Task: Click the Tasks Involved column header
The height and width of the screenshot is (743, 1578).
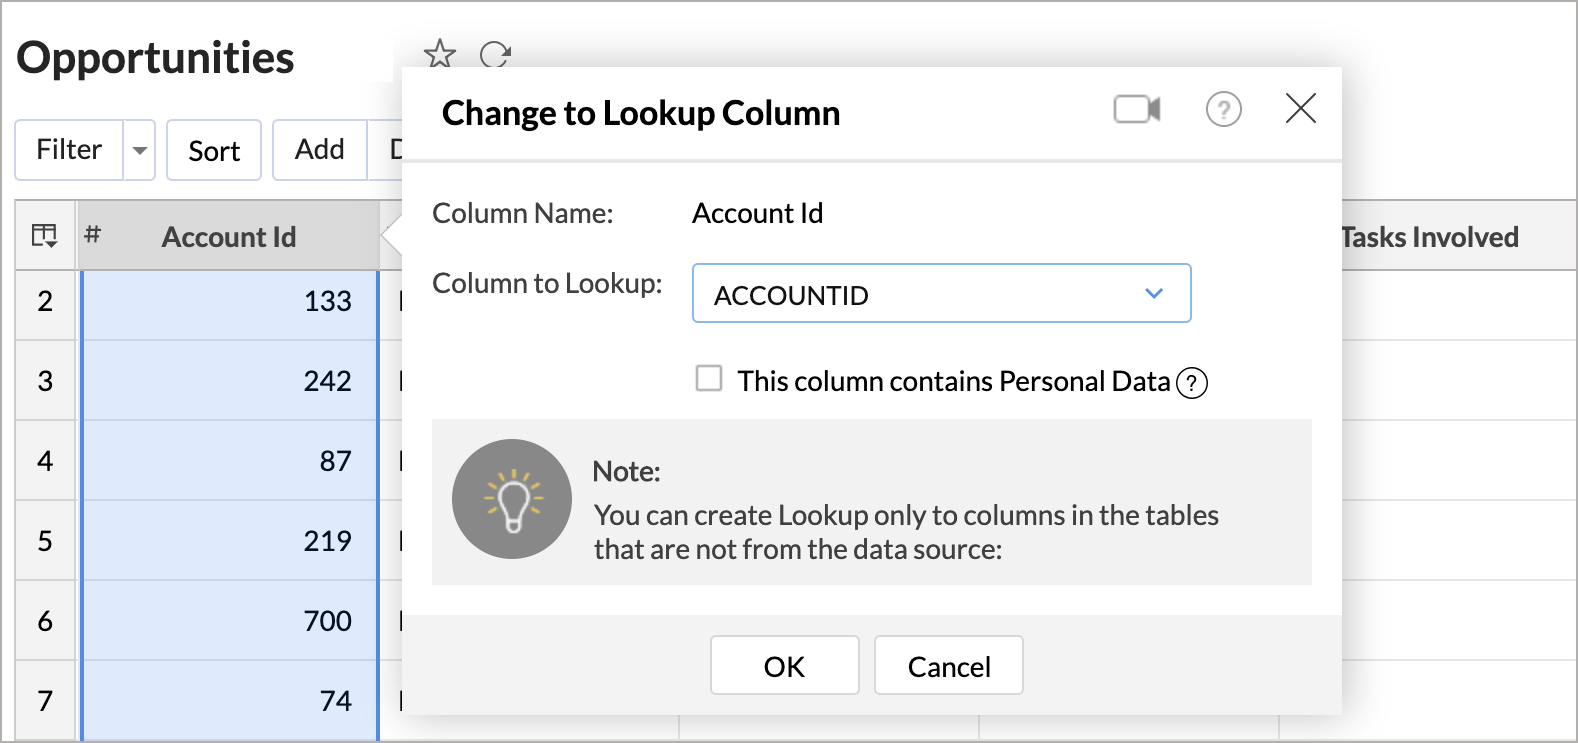Action: tap(1432, 236)
